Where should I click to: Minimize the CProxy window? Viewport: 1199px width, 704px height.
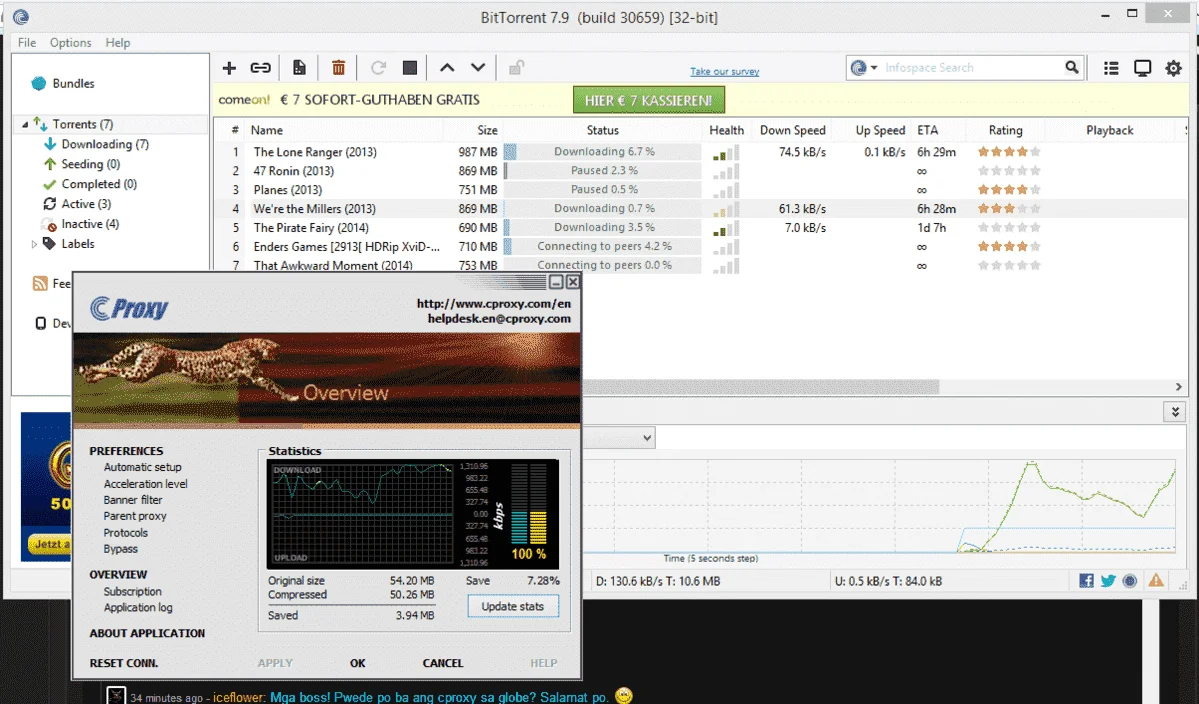[556, 282]
